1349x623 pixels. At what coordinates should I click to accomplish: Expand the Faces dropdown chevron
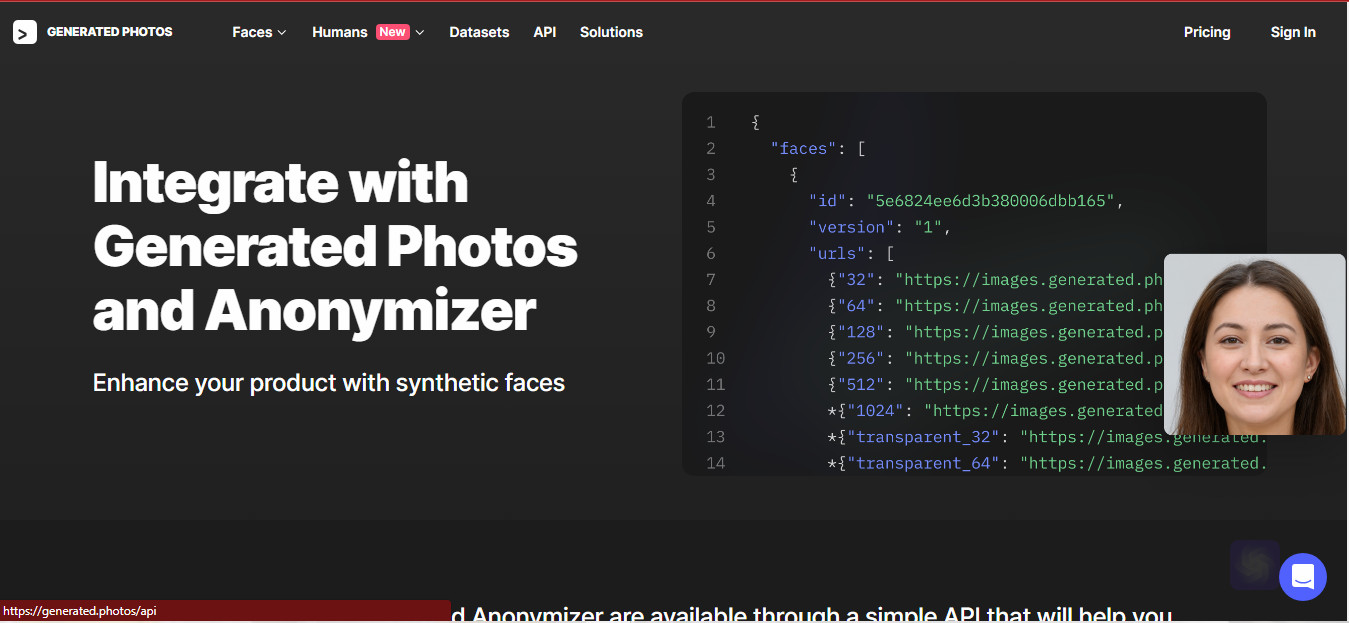[x=282, y=33]
